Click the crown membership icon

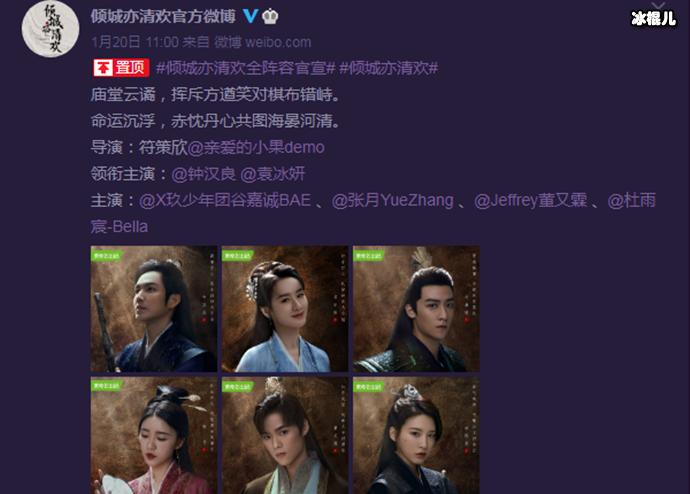pyautogui.click(x=270, y=17)
